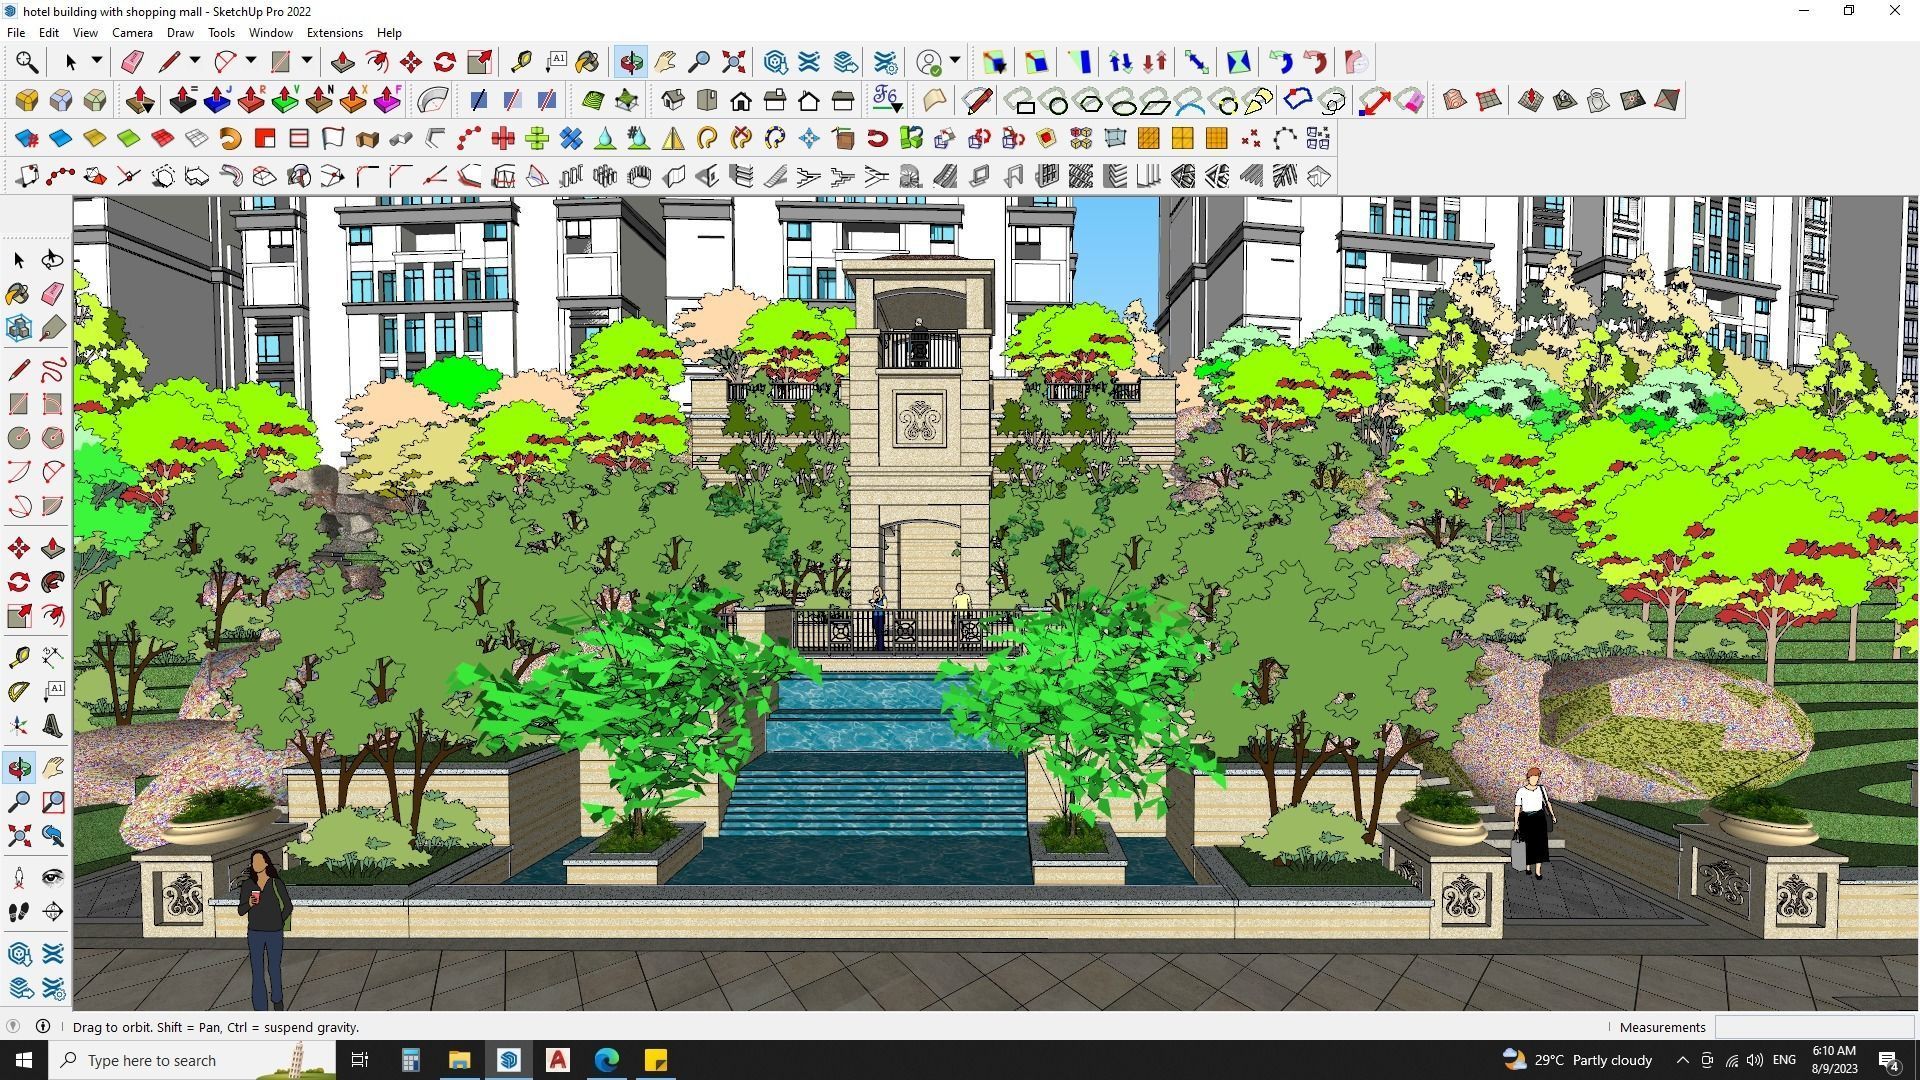The height and width of the screenshot is (1080, 1920).
Task: Select the Zoom magnifier in top toolbar
Action: pos(699,62)
